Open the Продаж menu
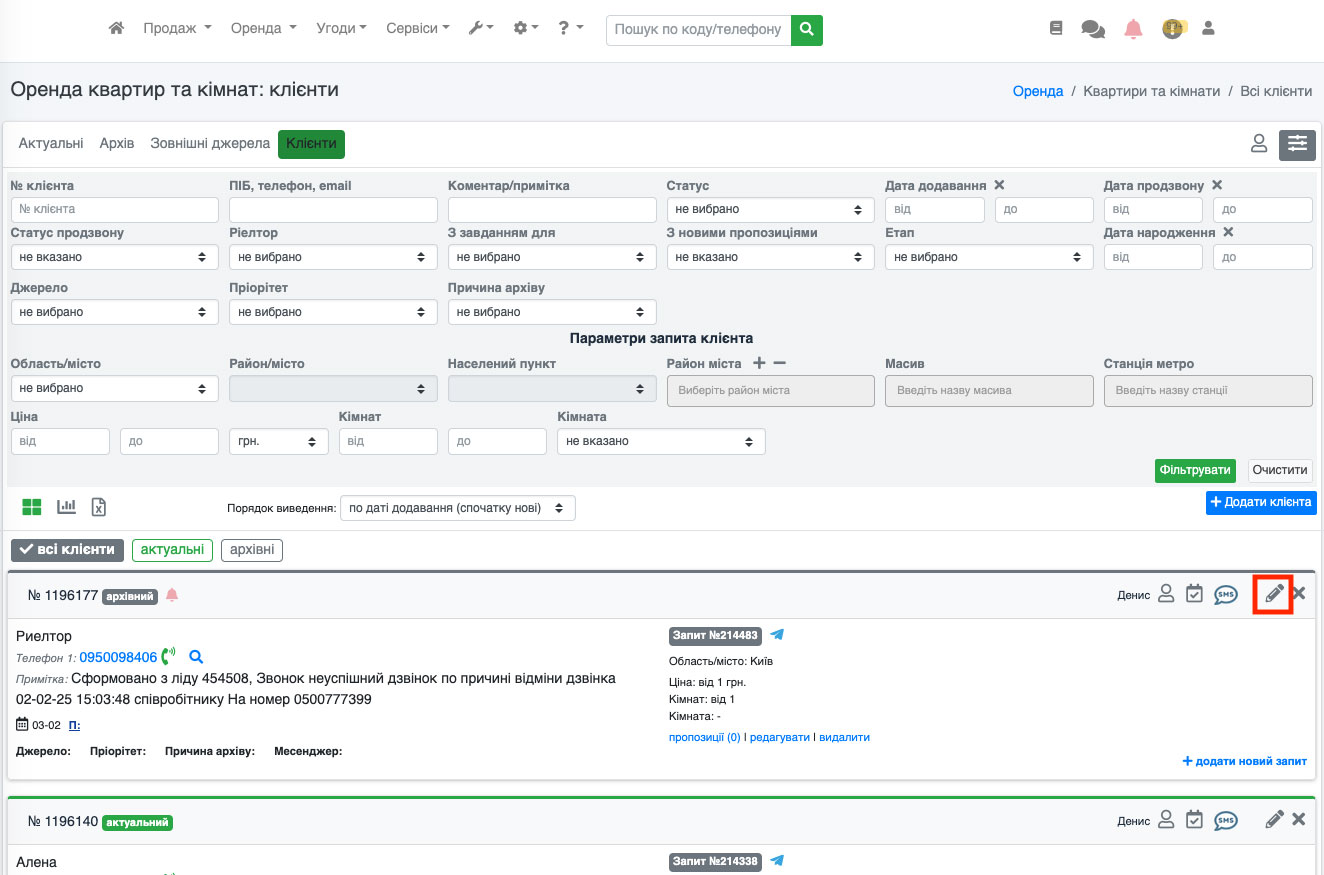The image size is (1324, 875). [177, 29]
